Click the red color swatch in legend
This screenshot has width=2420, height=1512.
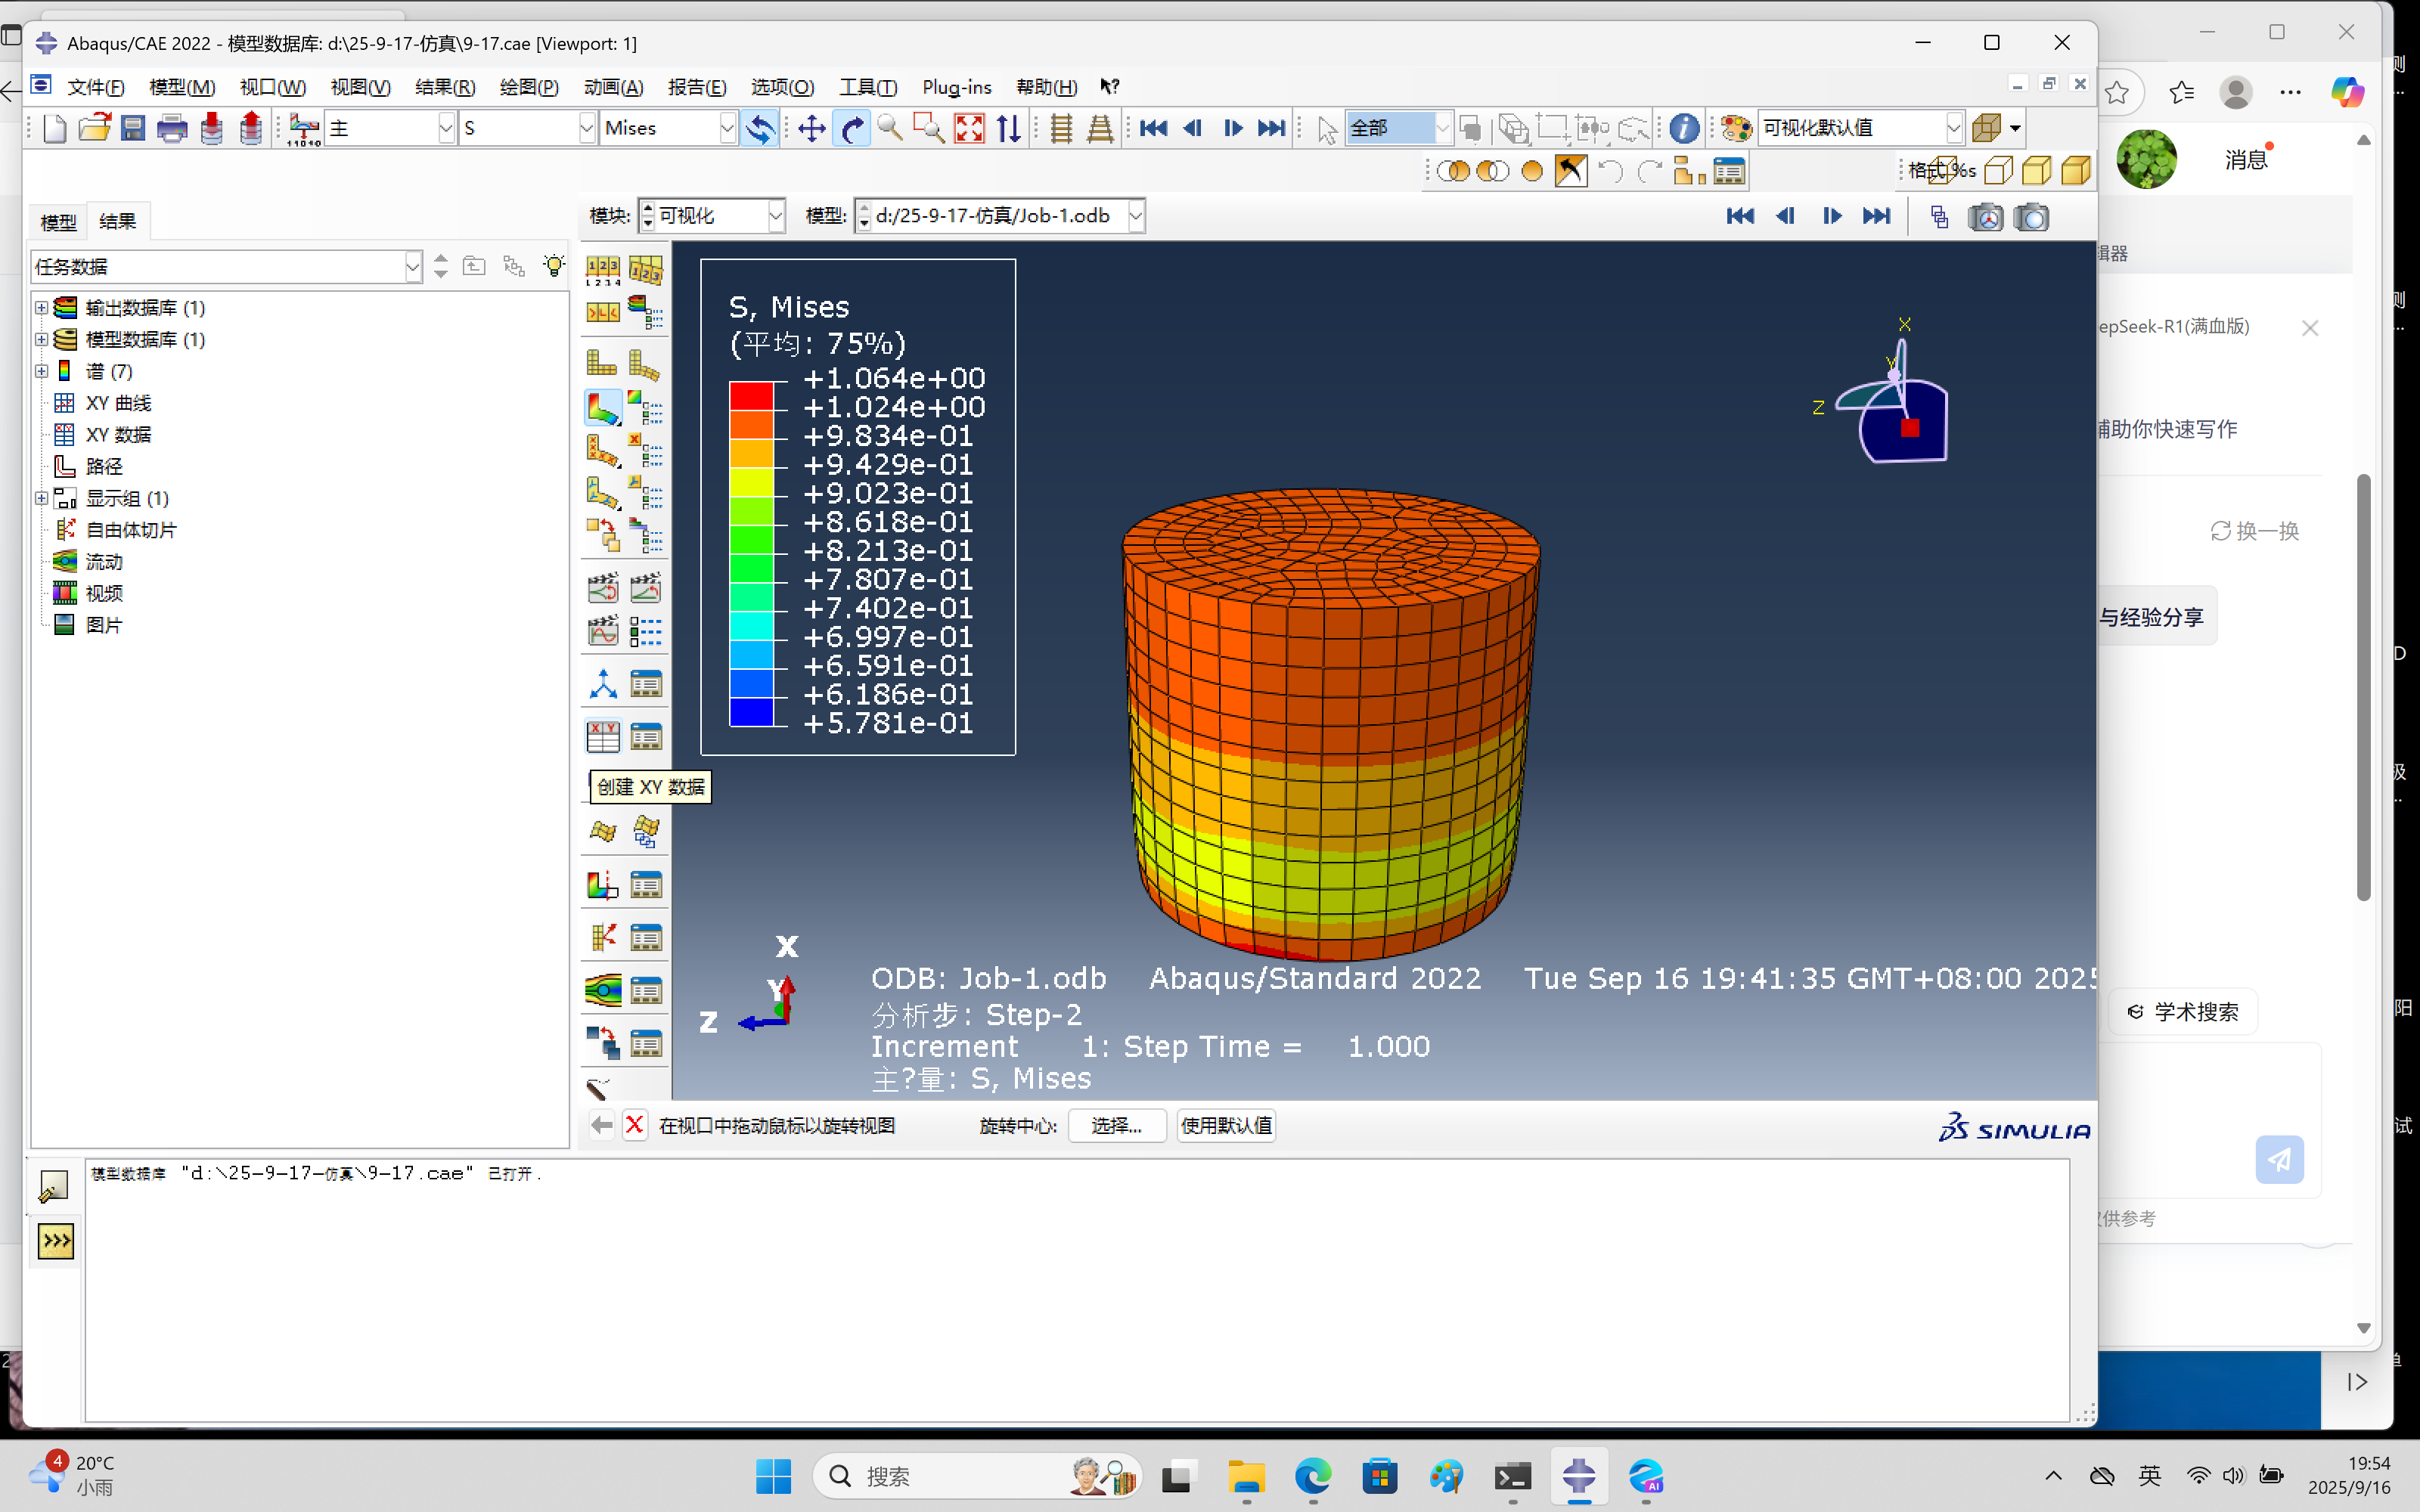(x=751, y=396)
